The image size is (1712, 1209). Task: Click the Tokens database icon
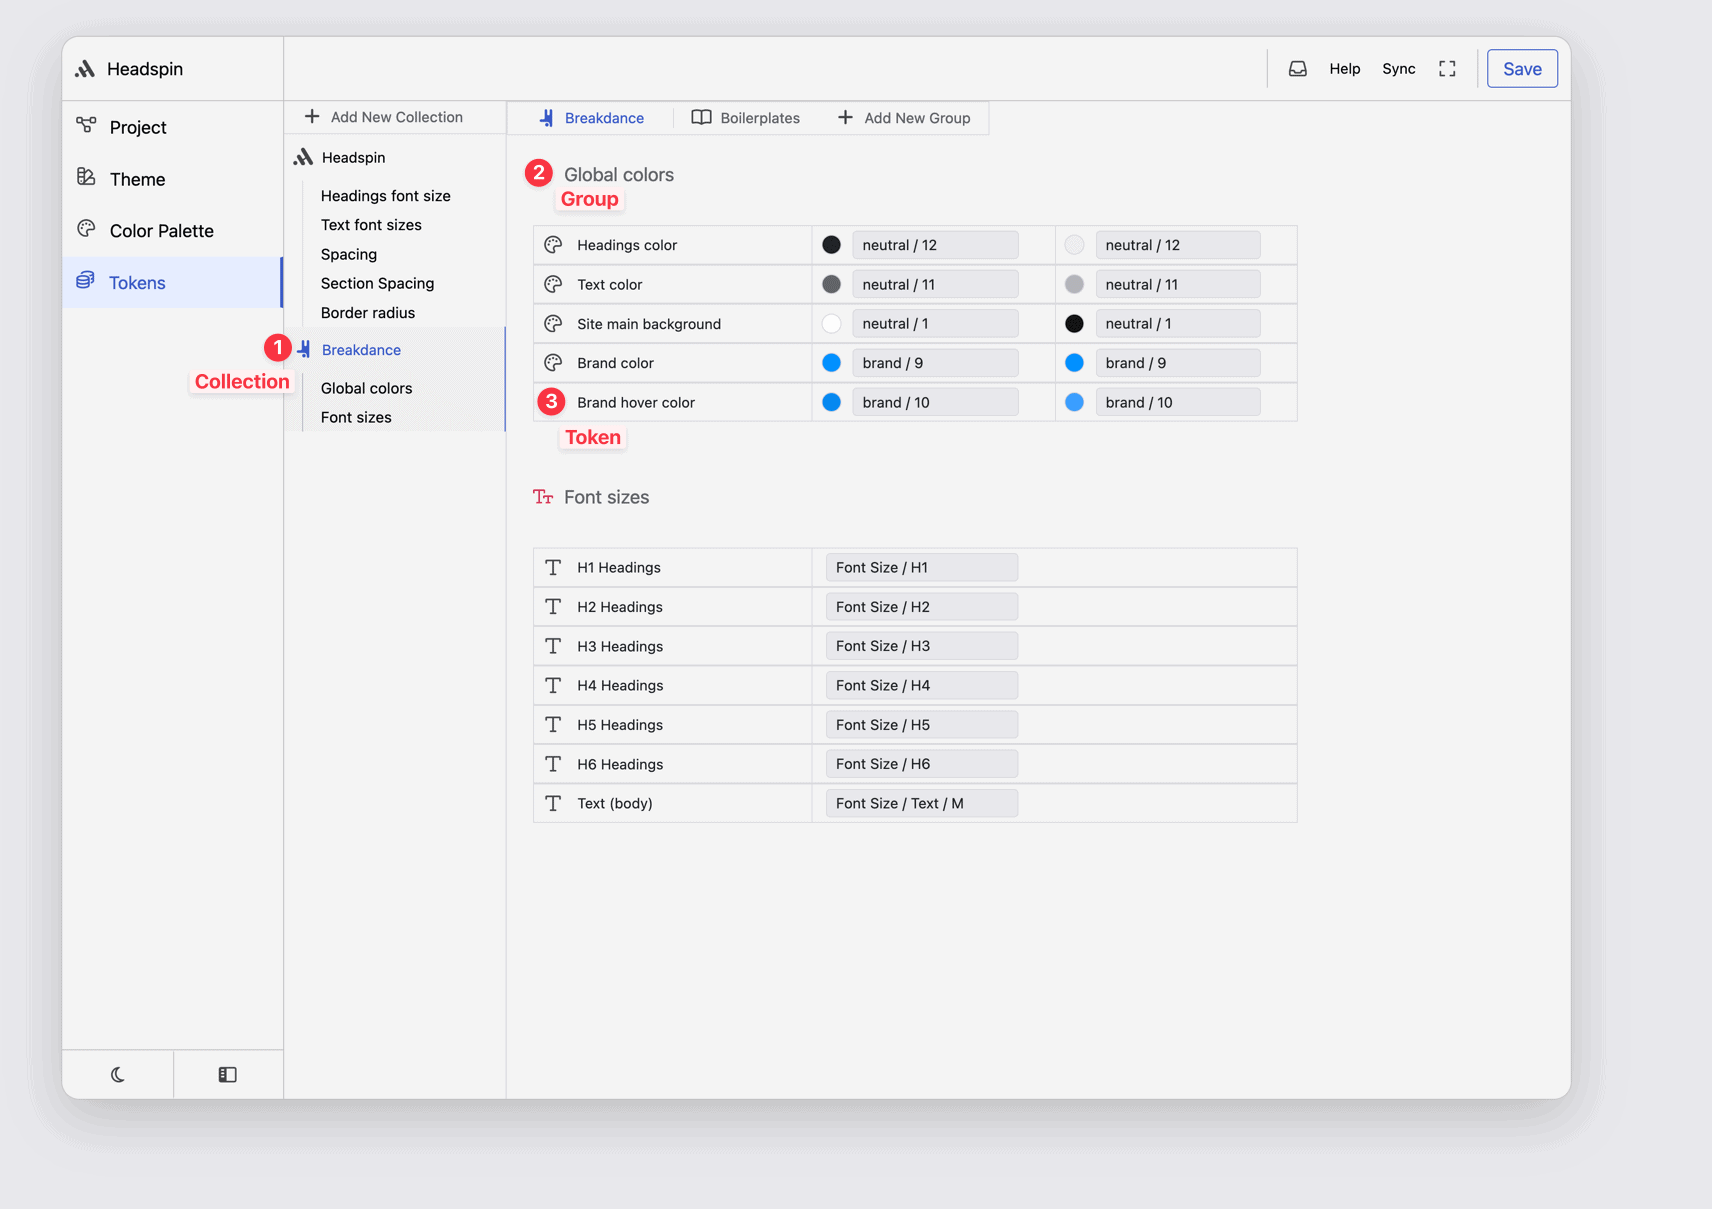[86, 282]
